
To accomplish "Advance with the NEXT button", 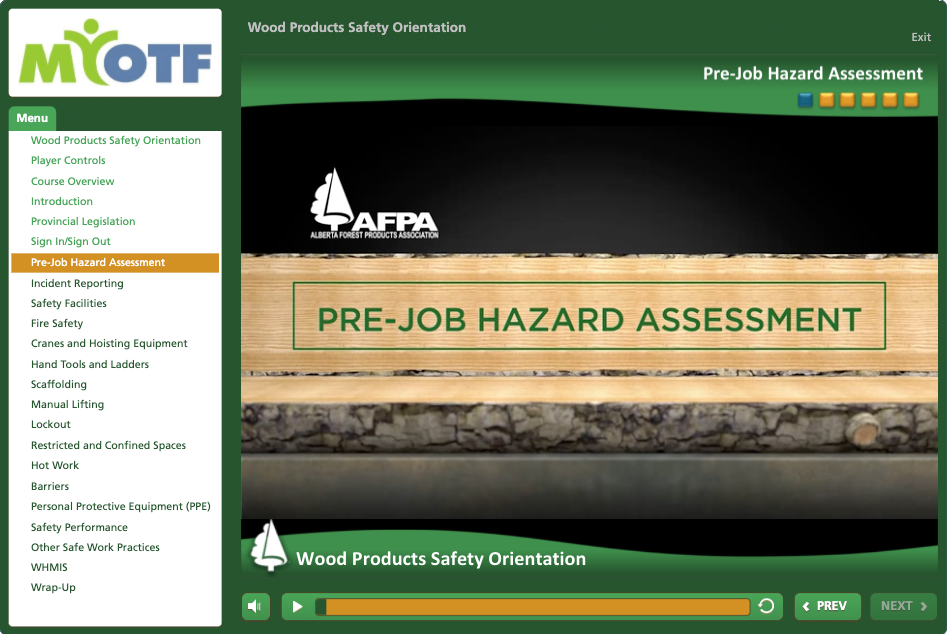I will 903,606.
